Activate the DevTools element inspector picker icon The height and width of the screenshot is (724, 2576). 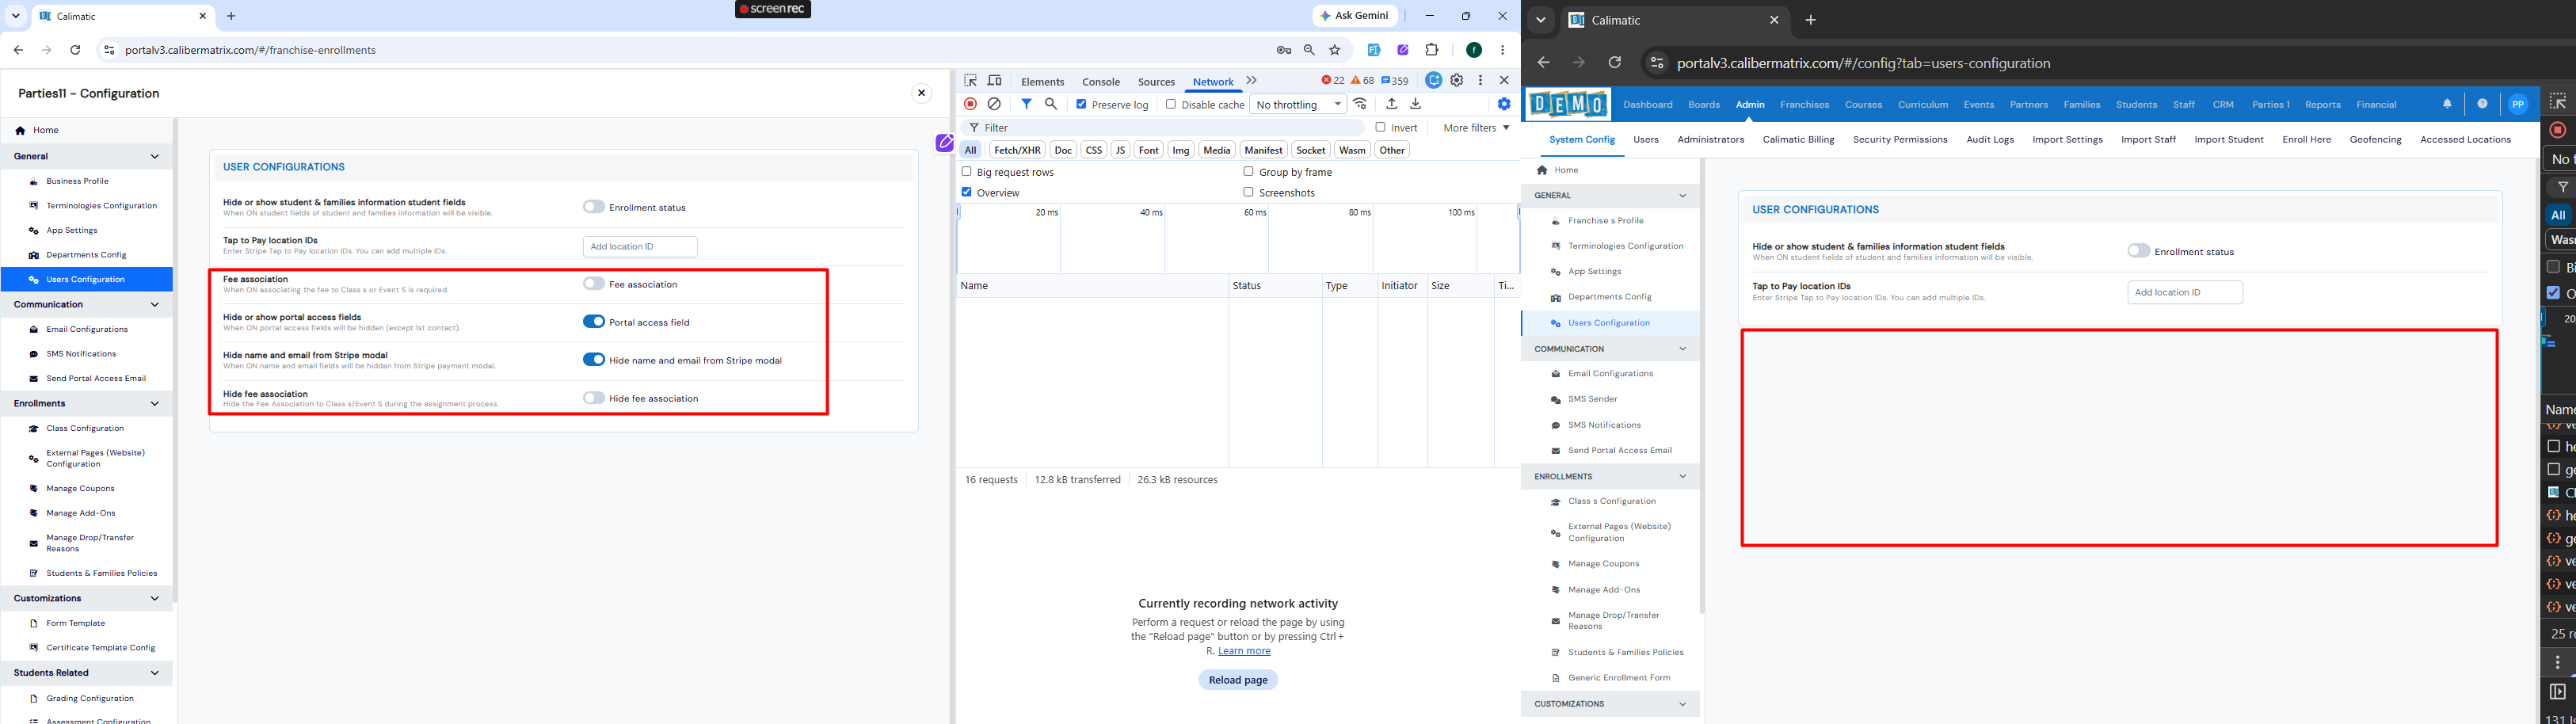[x=970, y=81]
